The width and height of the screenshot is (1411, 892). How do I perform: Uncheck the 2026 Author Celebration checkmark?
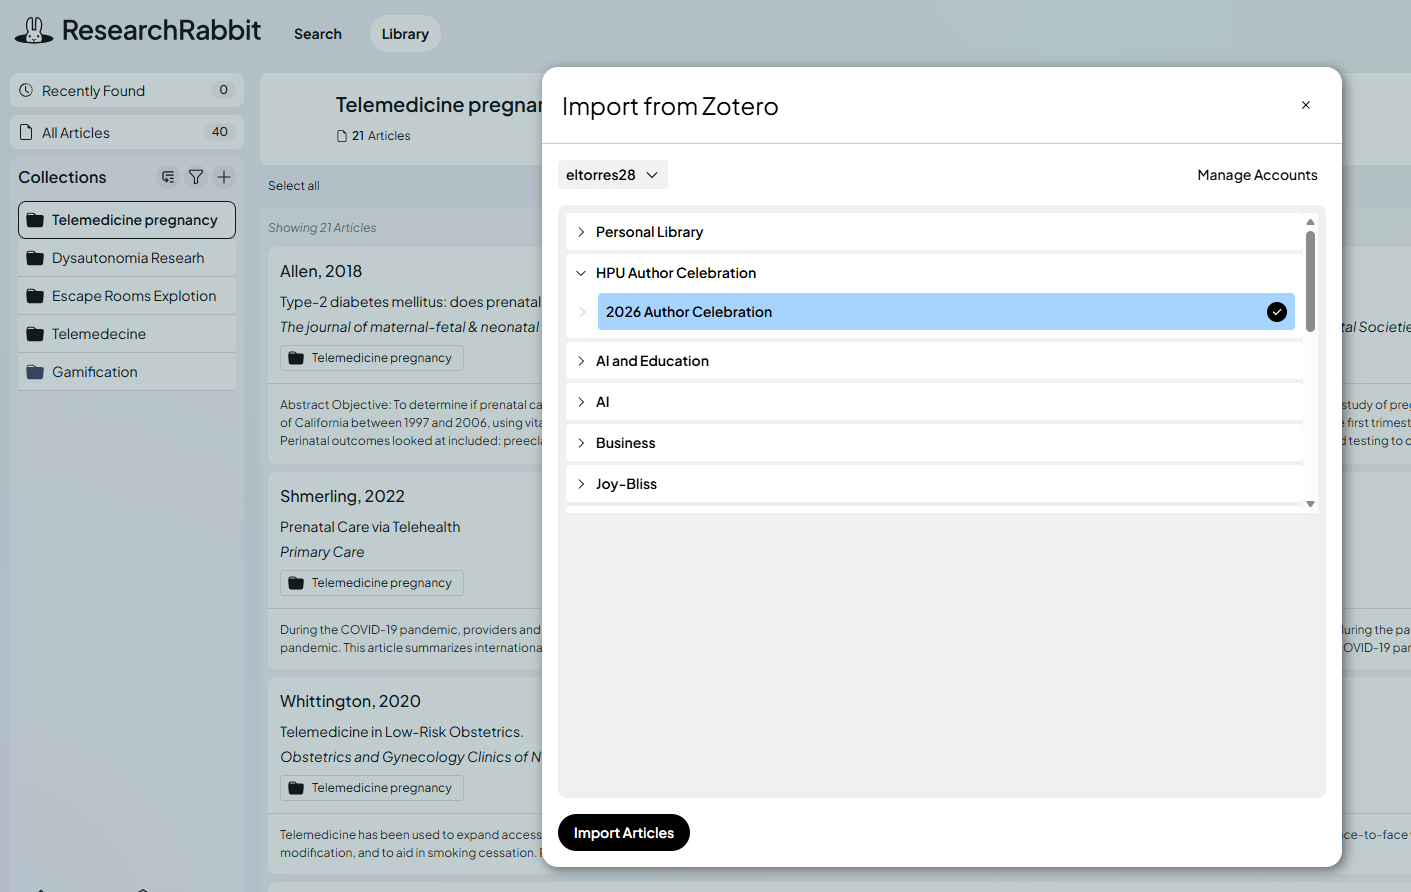[x=1277, y=312]
